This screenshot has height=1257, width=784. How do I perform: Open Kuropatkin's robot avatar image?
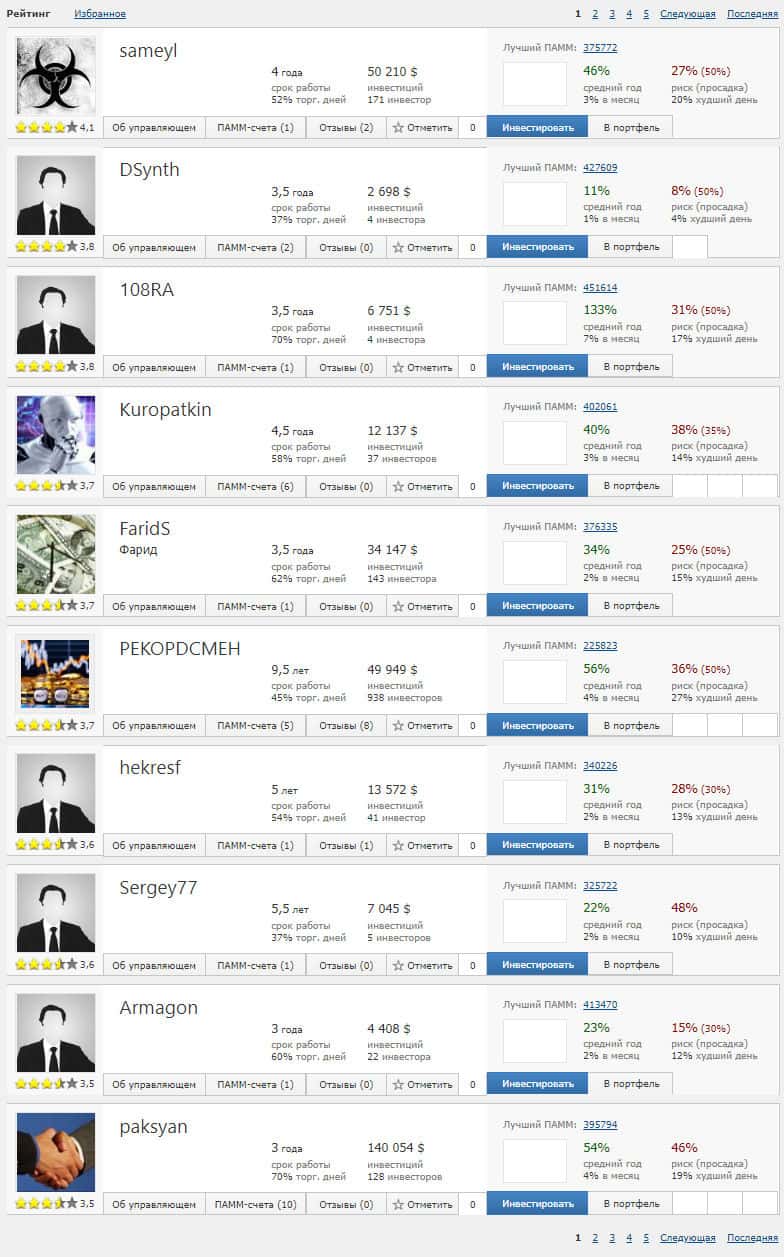[x=56, y=434]
